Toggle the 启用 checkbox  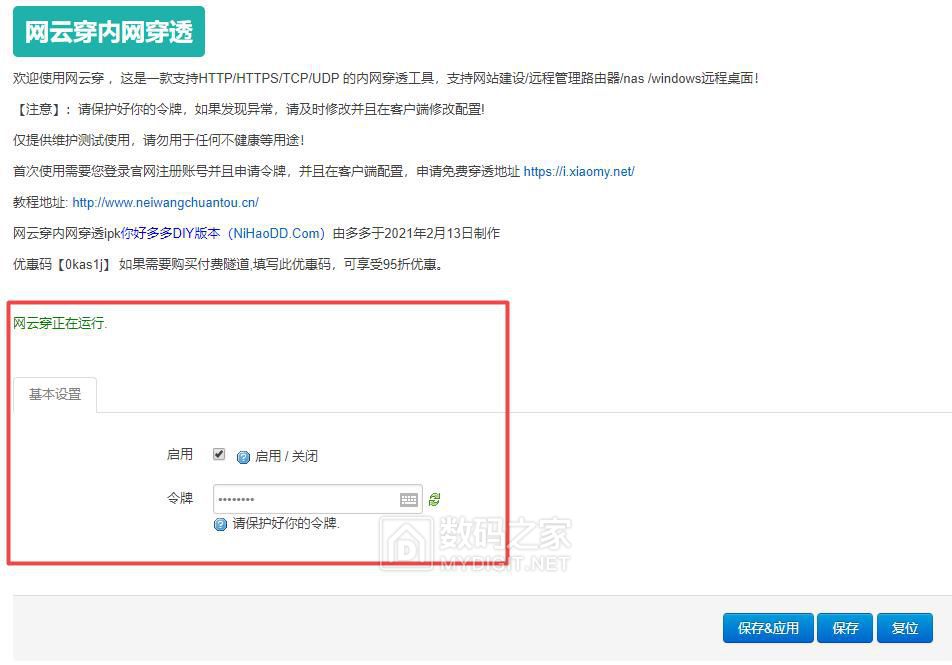219,454
